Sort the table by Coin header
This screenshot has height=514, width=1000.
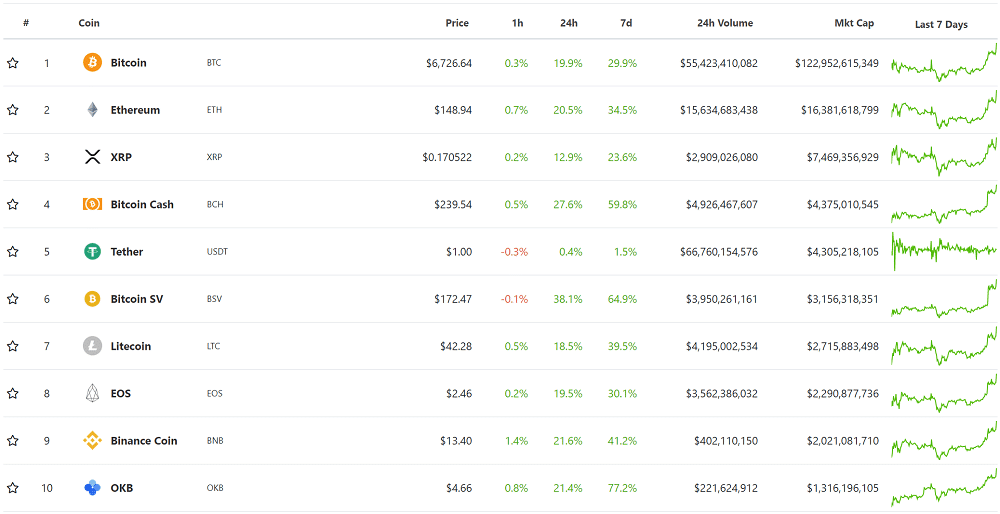click(x=89, y=23)
